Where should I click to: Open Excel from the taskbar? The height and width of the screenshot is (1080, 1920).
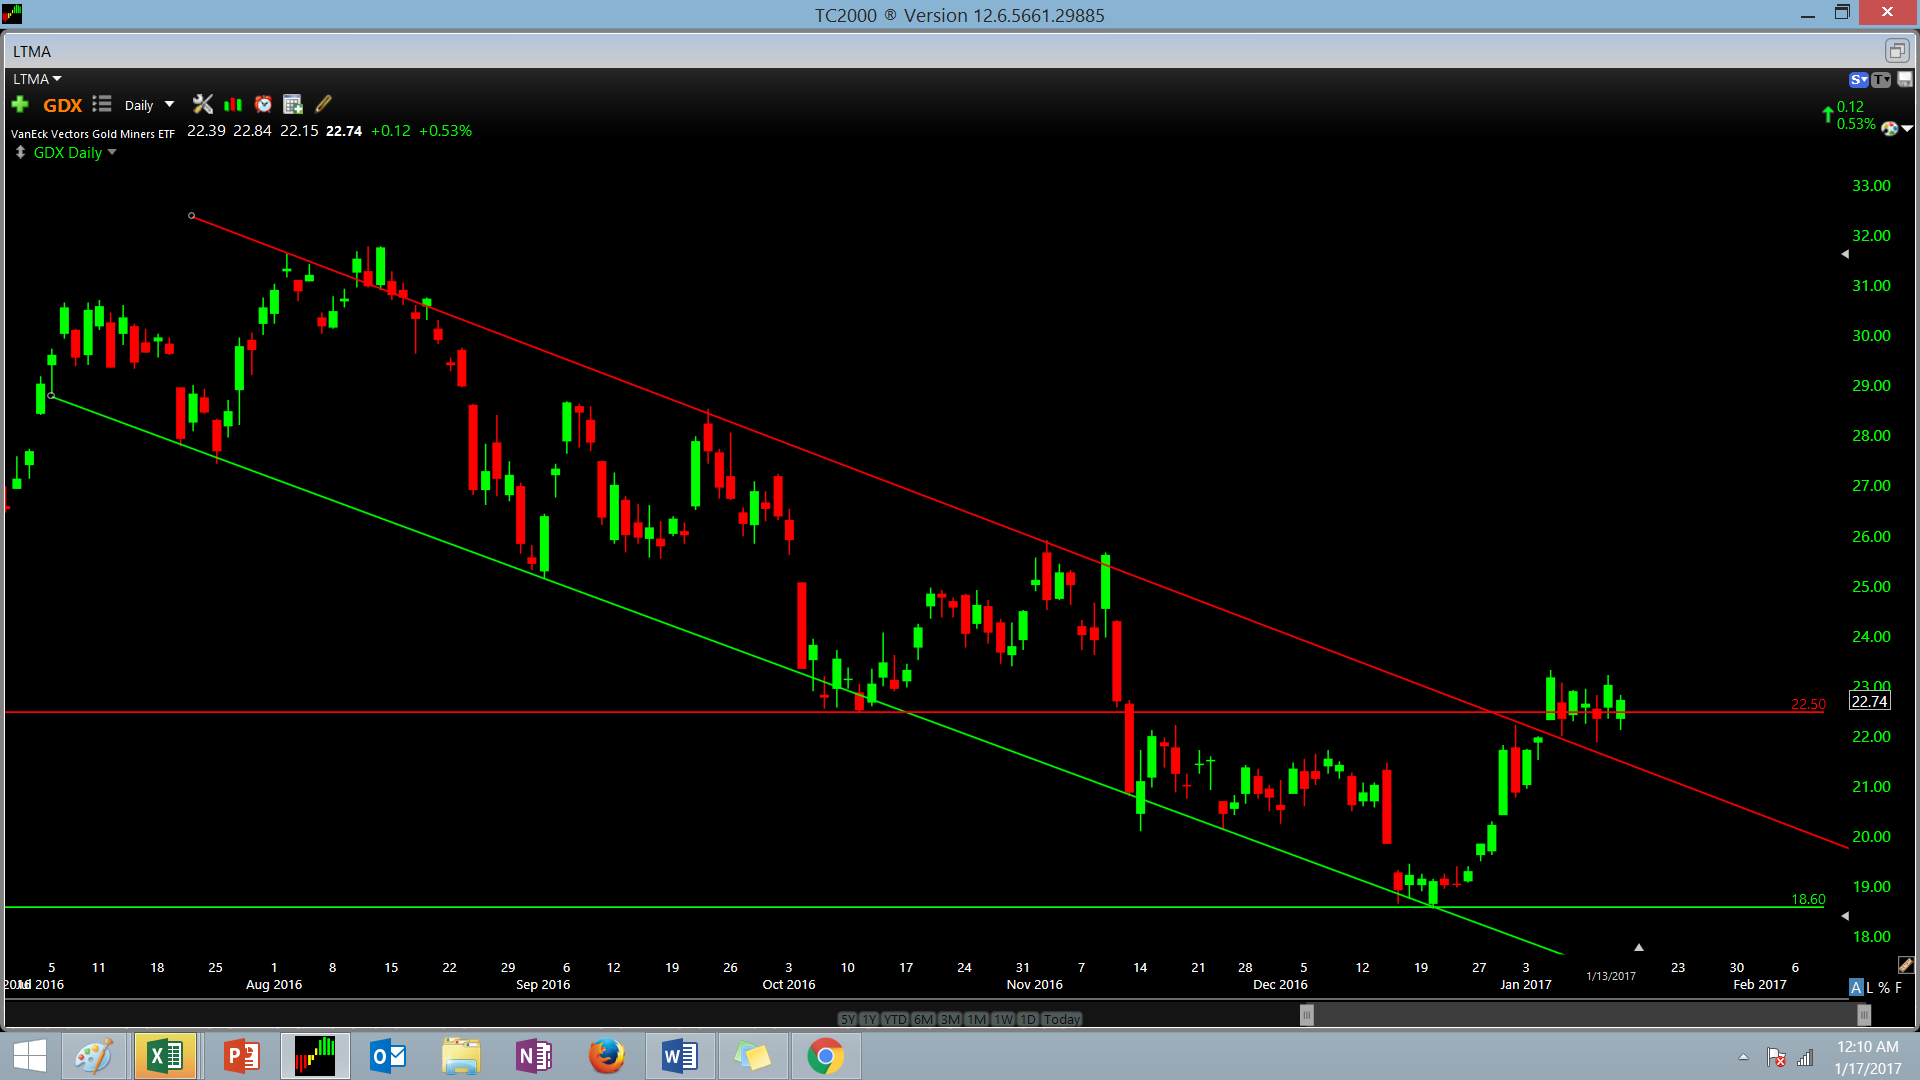[x=165, y=1056]
